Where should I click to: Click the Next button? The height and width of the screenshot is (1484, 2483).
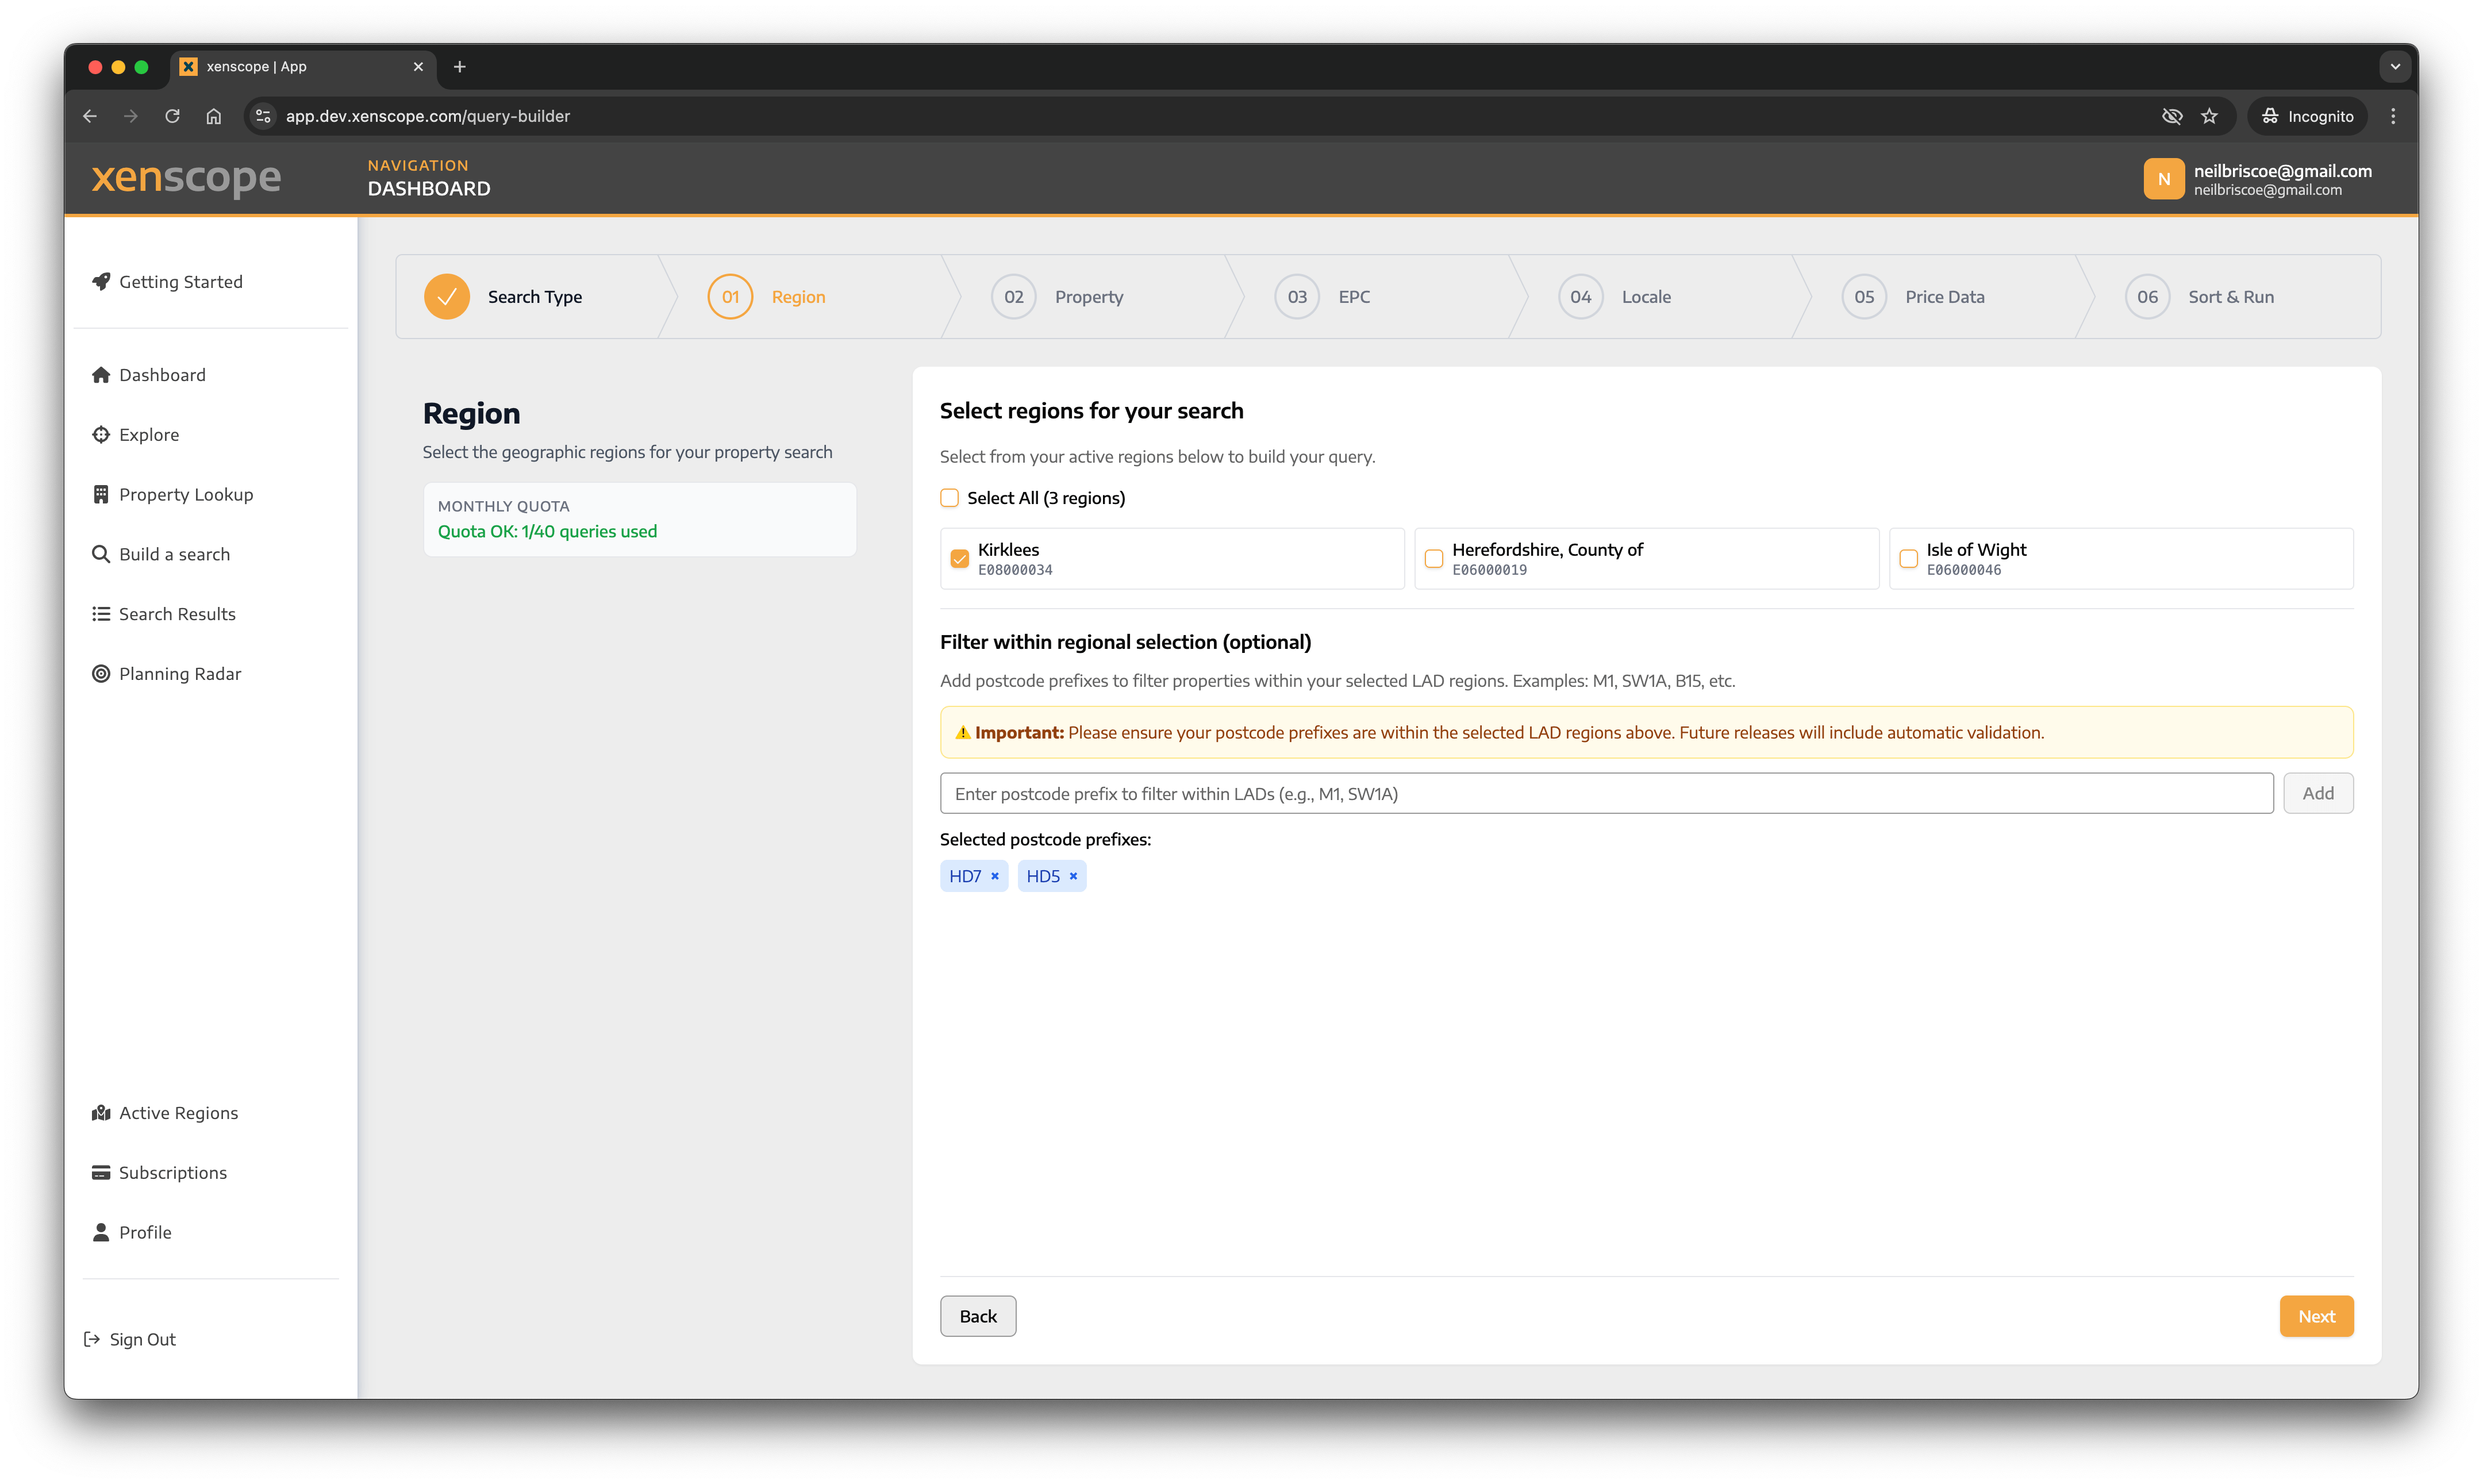2316,1316
